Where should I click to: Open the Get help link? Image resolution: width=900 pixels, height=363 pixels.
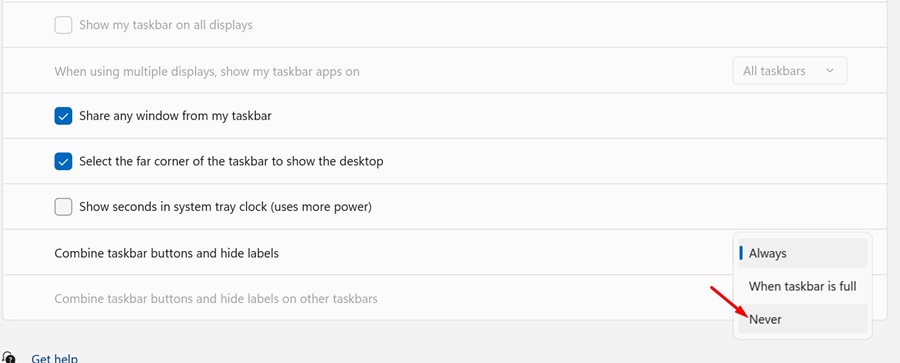coord(55,358)
